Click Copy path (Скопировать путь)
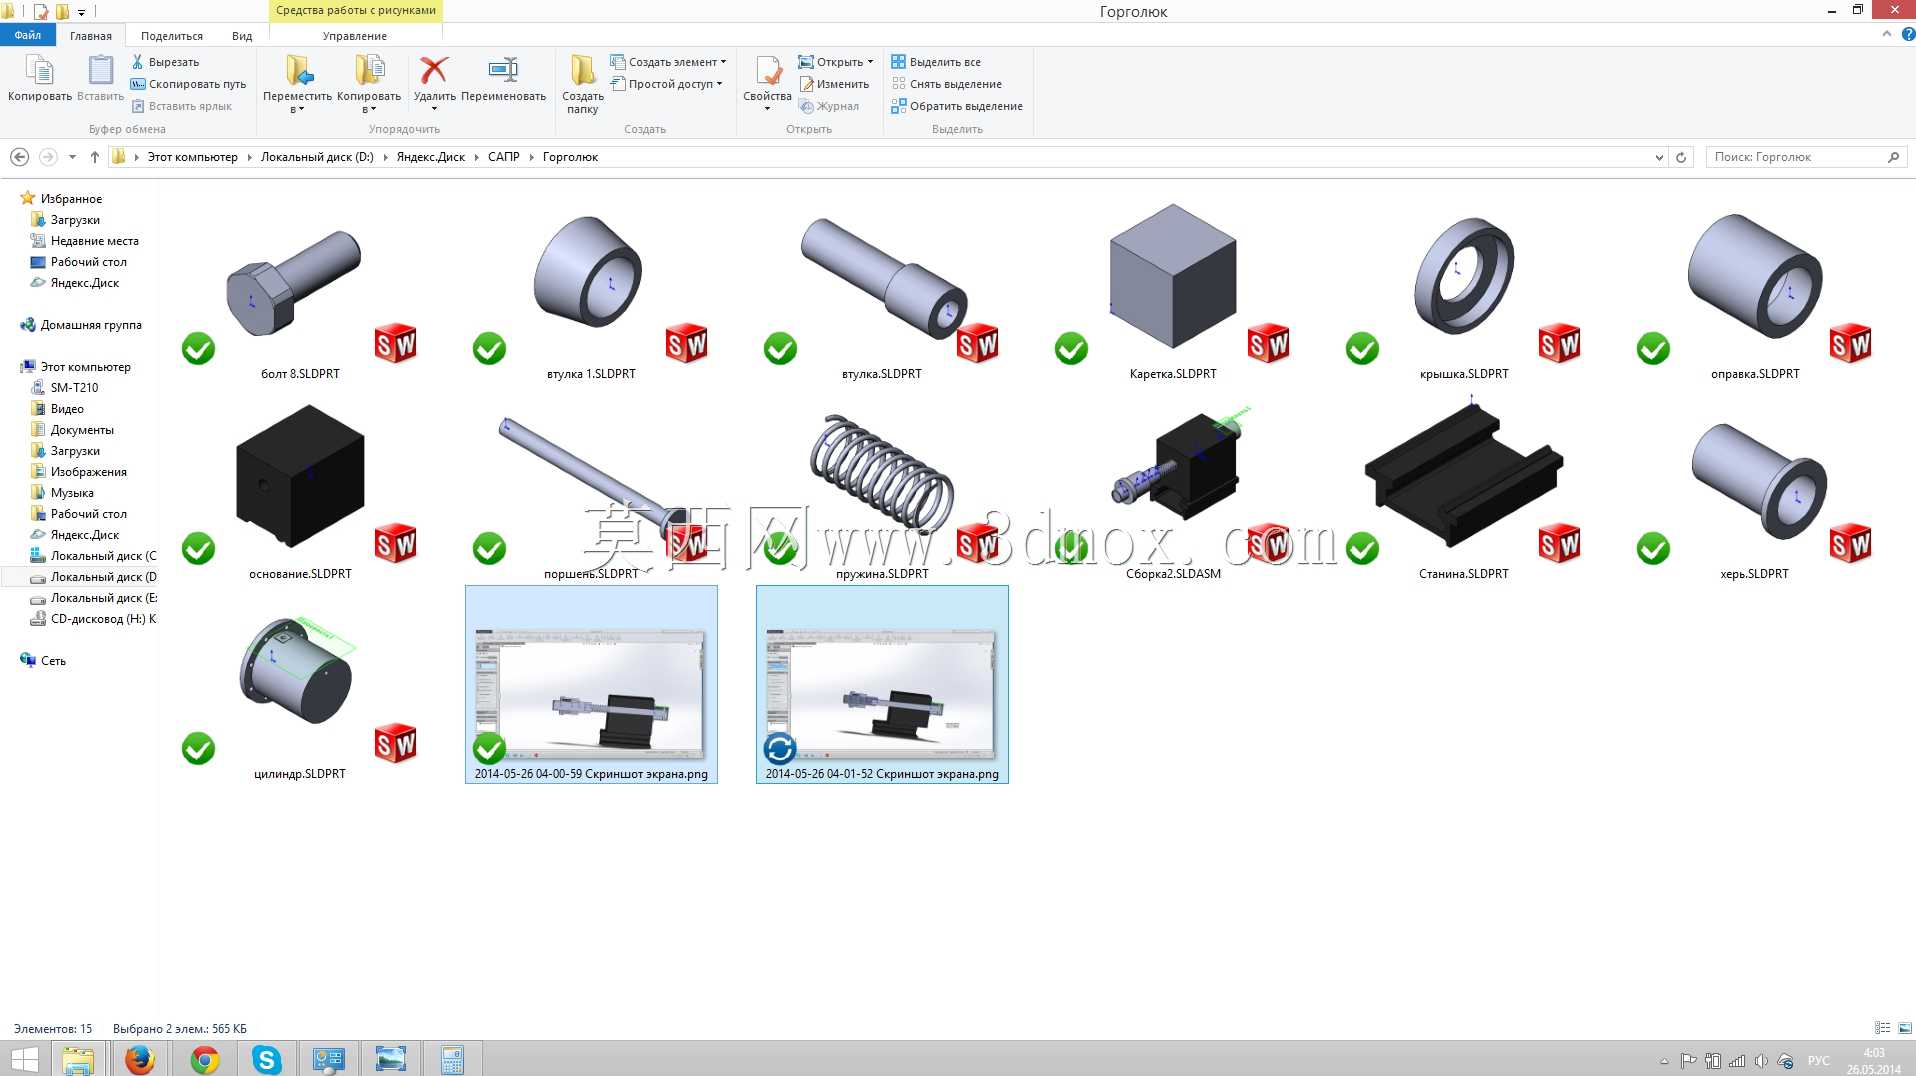This screenshot has width=1916, height=1076. tap(188, 84)
